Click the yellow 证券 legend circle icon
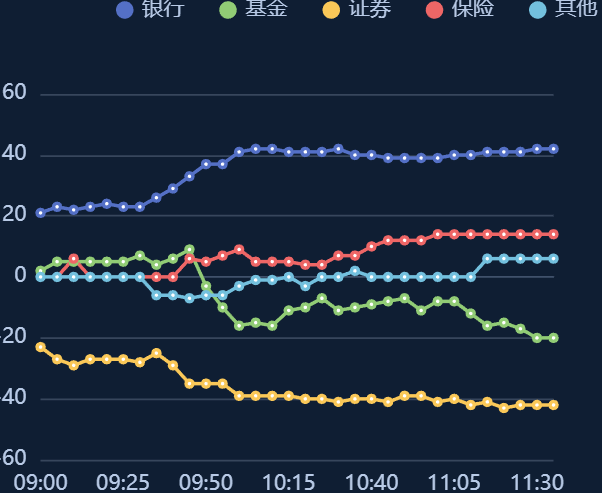This screenshot has width=602, height=493. (331, 10)
